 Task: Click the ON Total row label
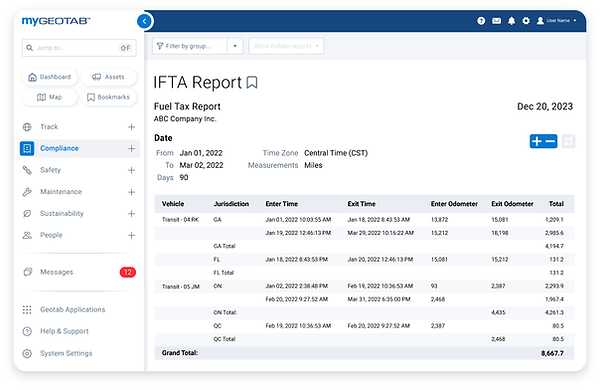coord(225,313)
